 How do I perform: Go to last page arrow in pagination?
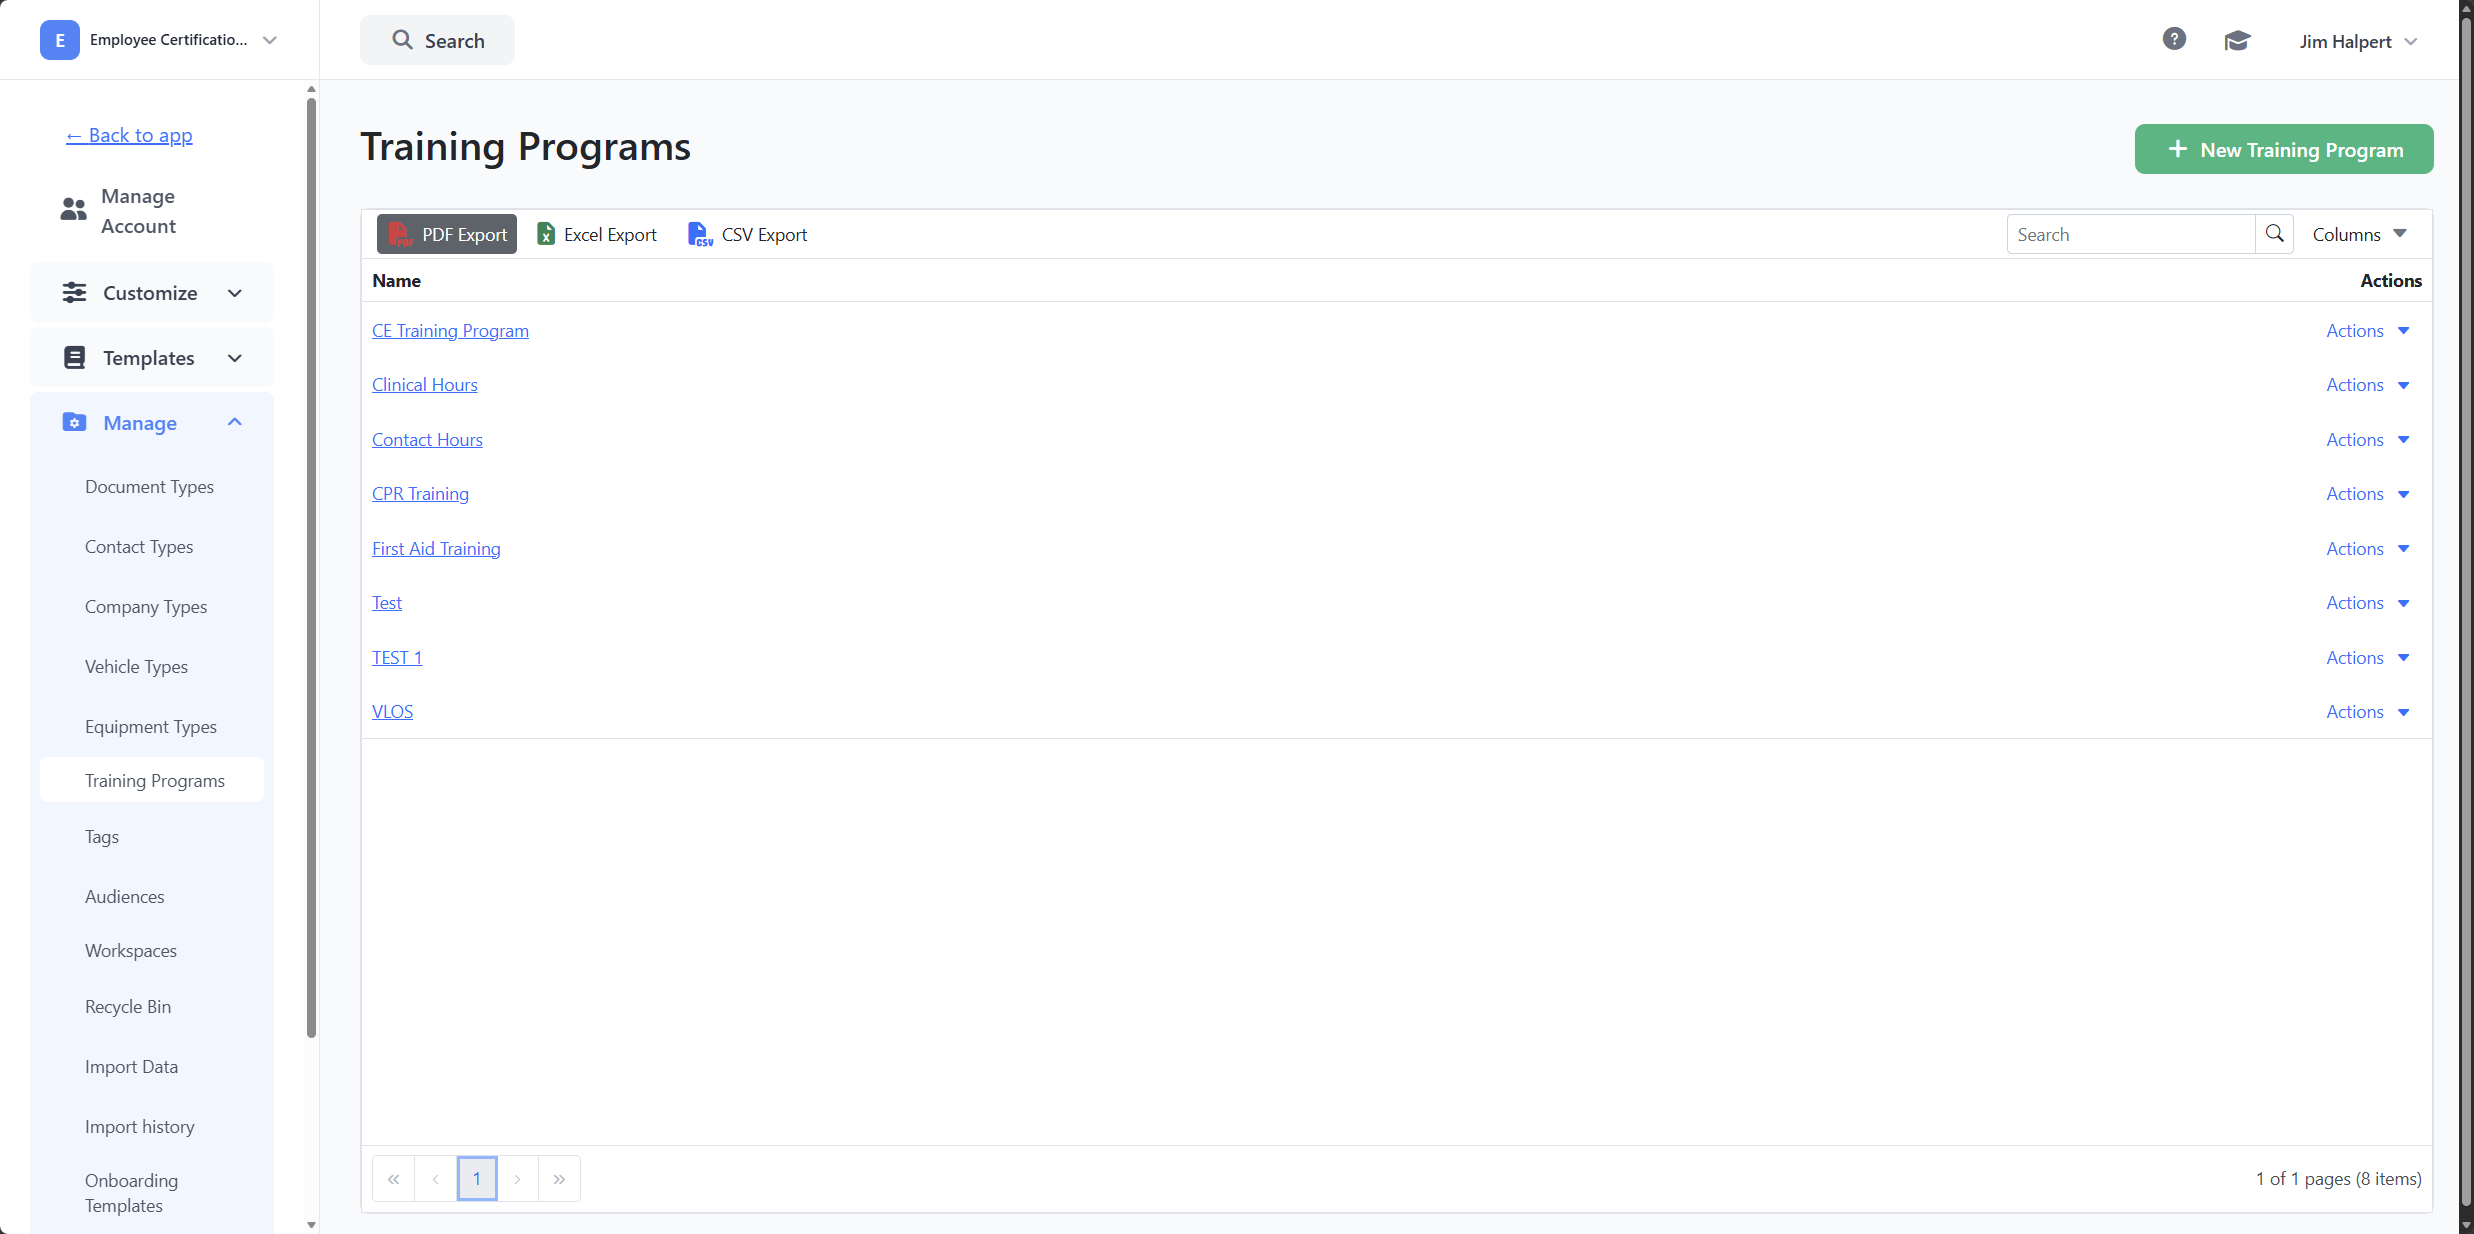click(x=559, y=1179)
